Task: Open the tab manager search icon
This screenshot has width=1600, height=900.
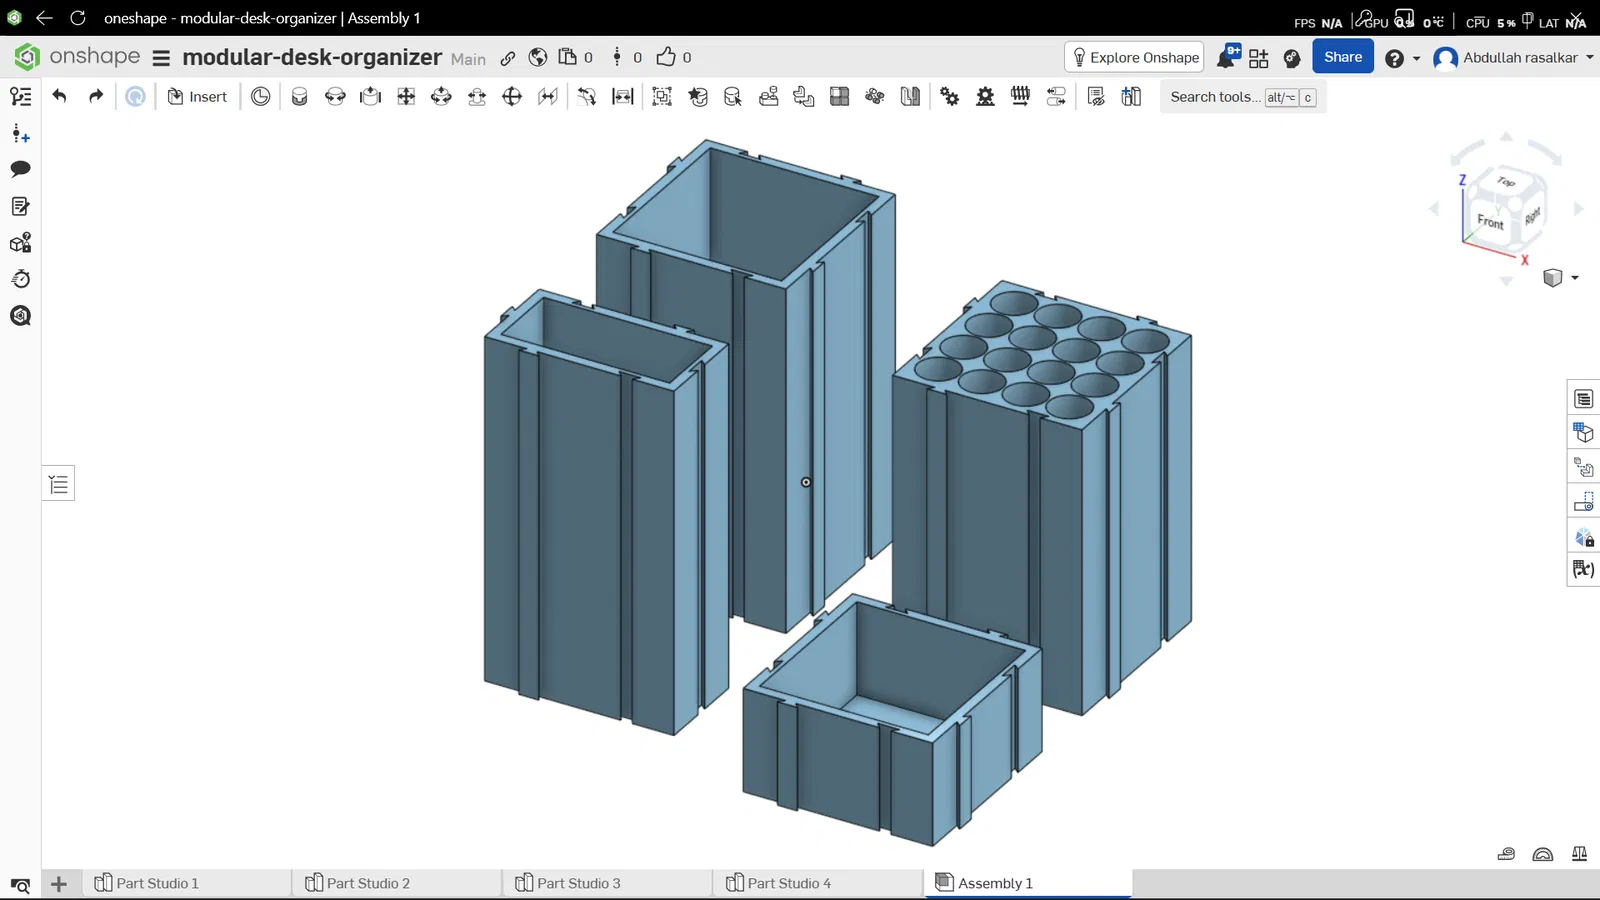Action: 20,885
